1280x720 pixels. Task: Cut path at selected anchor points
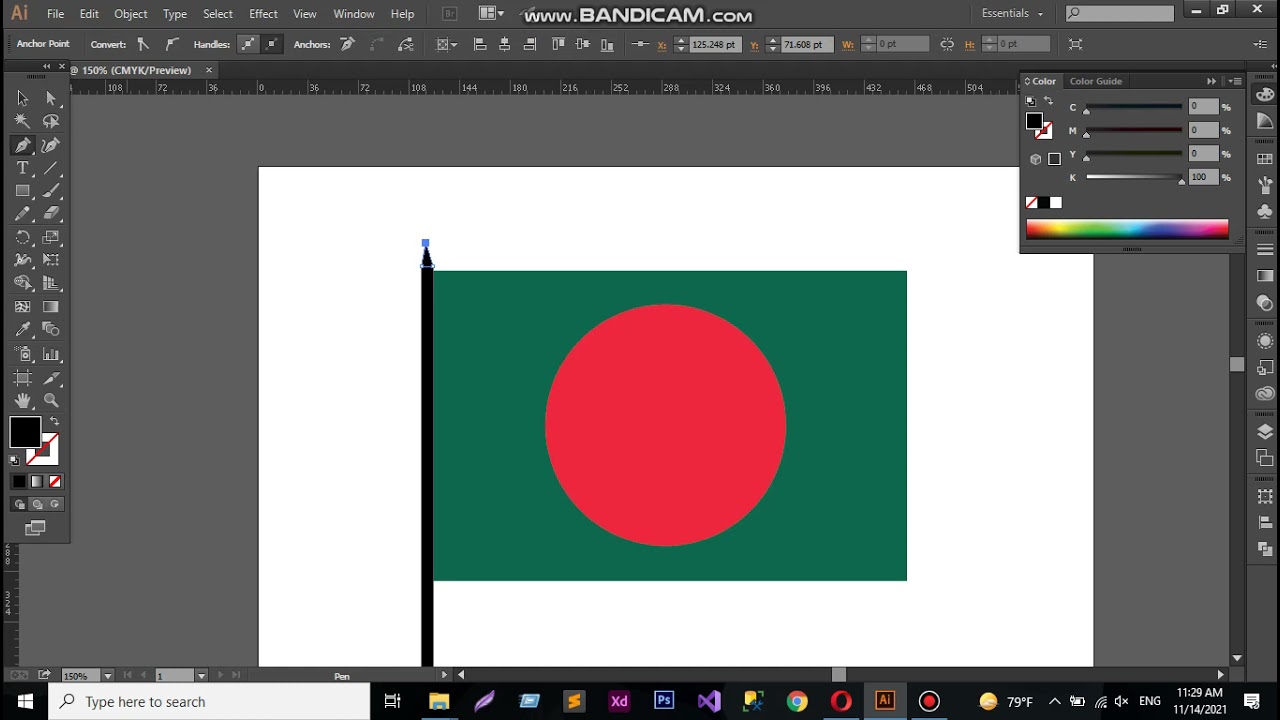[x=406, y=44]
